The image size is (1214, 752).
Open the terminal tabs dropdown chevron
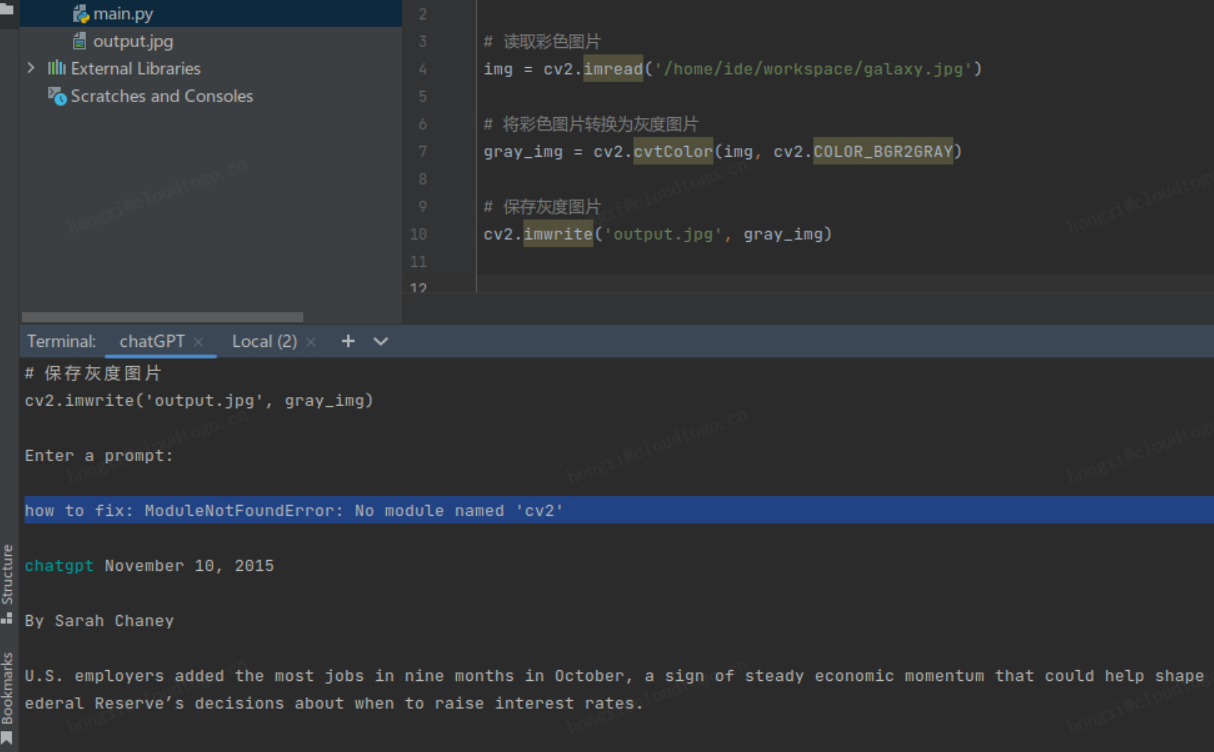pyautogui.click(x=380, y=341)
